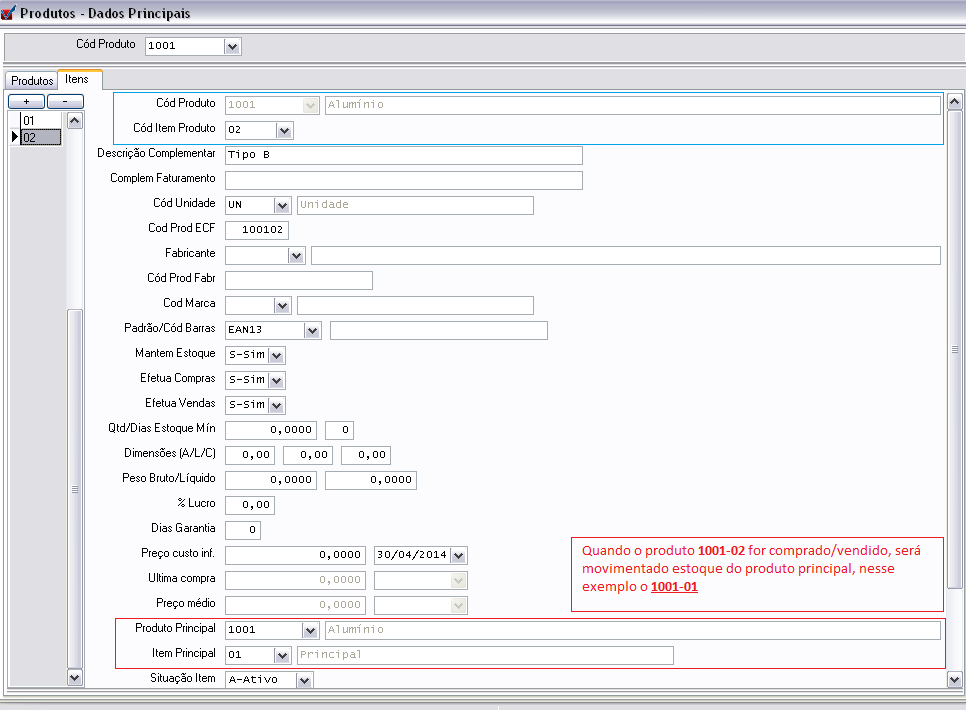Click the item list scroll up arrow

tap(75, 120)
